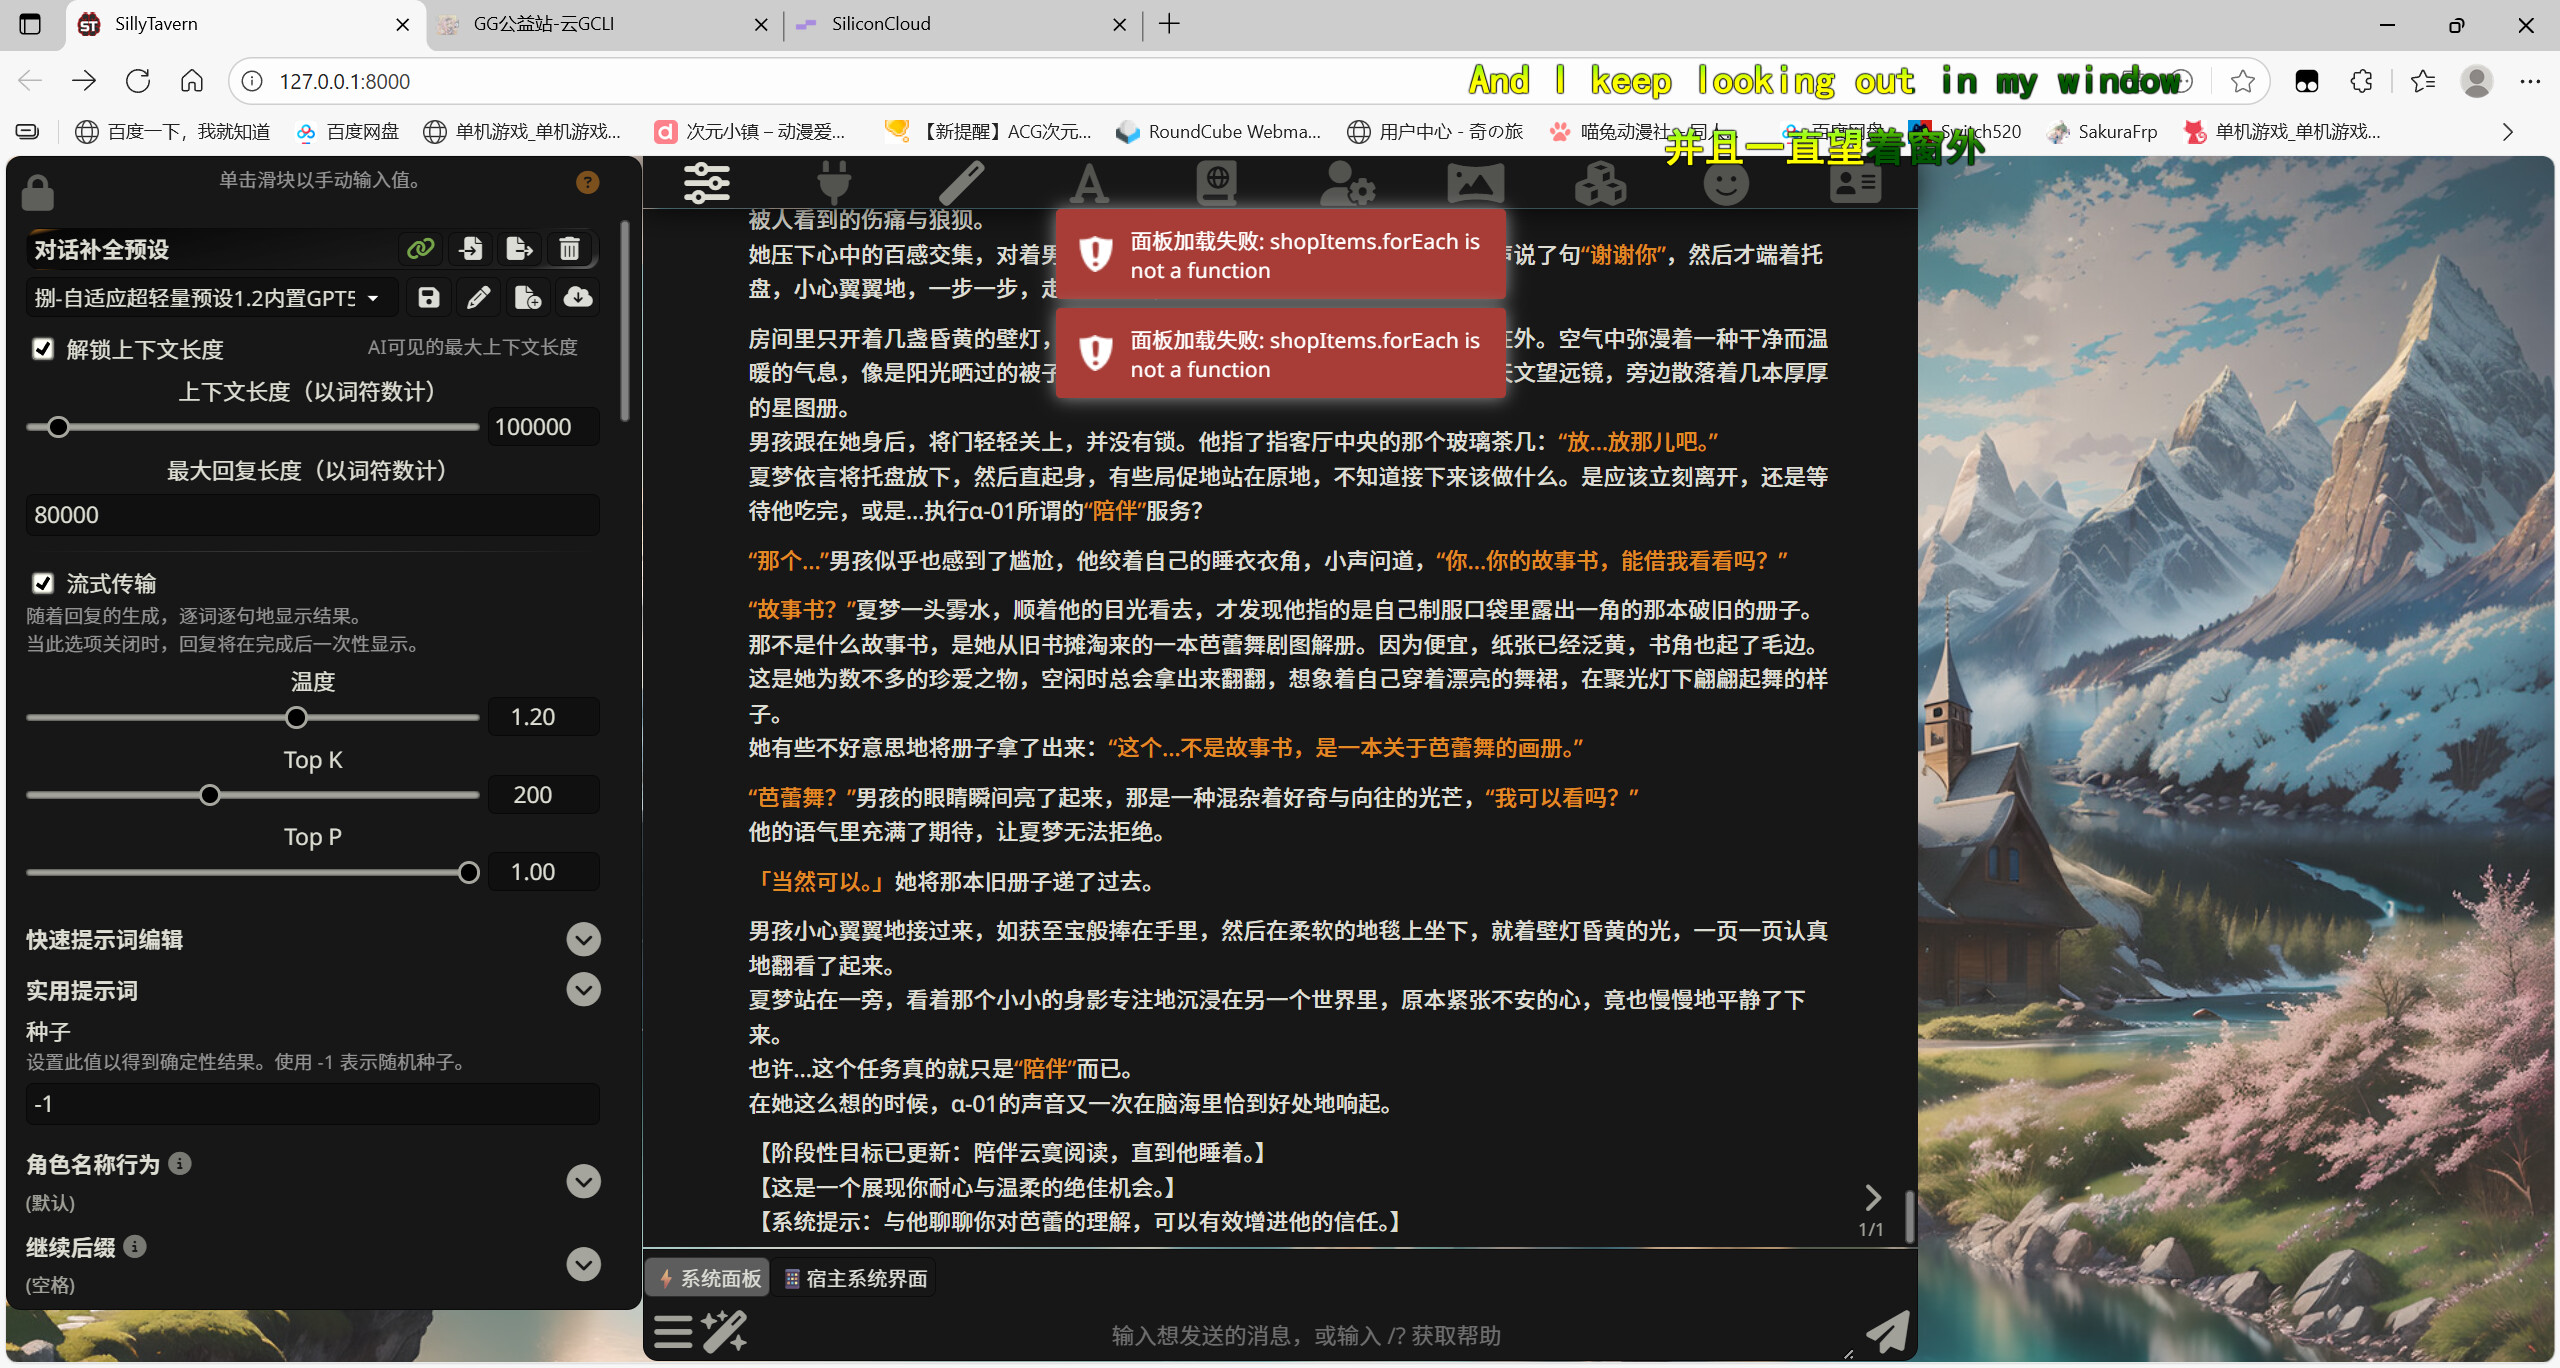Save preset as new file icon

pyautogui.click(x=528, y=297)
